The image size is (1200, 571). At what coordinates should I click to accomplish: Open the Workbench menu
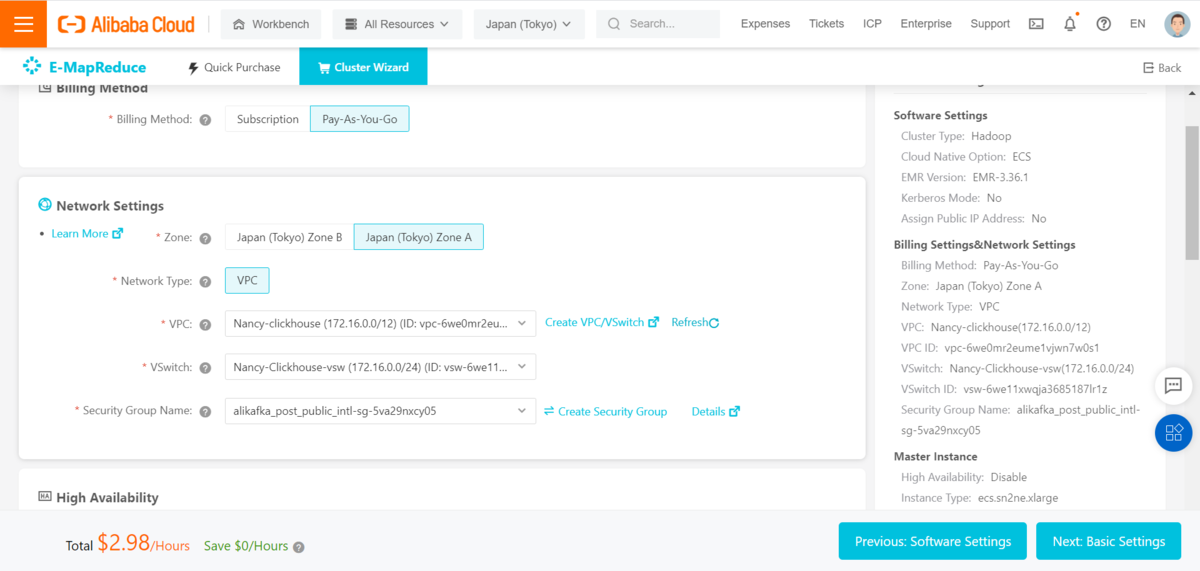[271, 24]
